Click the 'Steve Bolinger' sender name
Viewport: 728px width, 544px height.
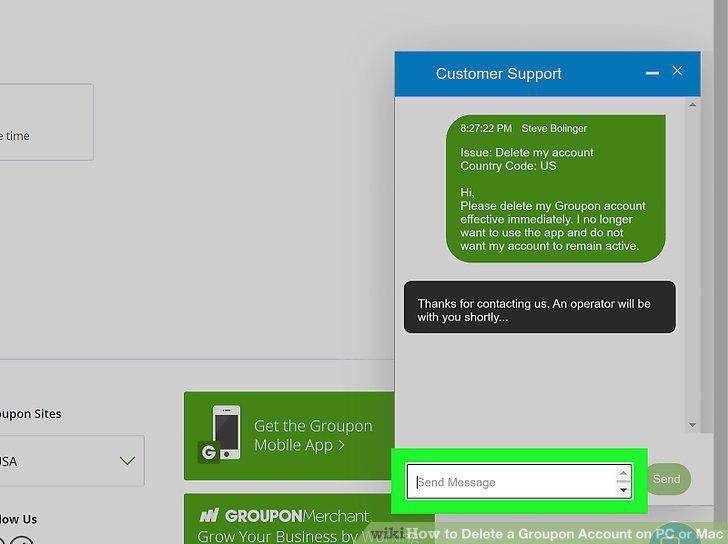(x=554, y=128)
